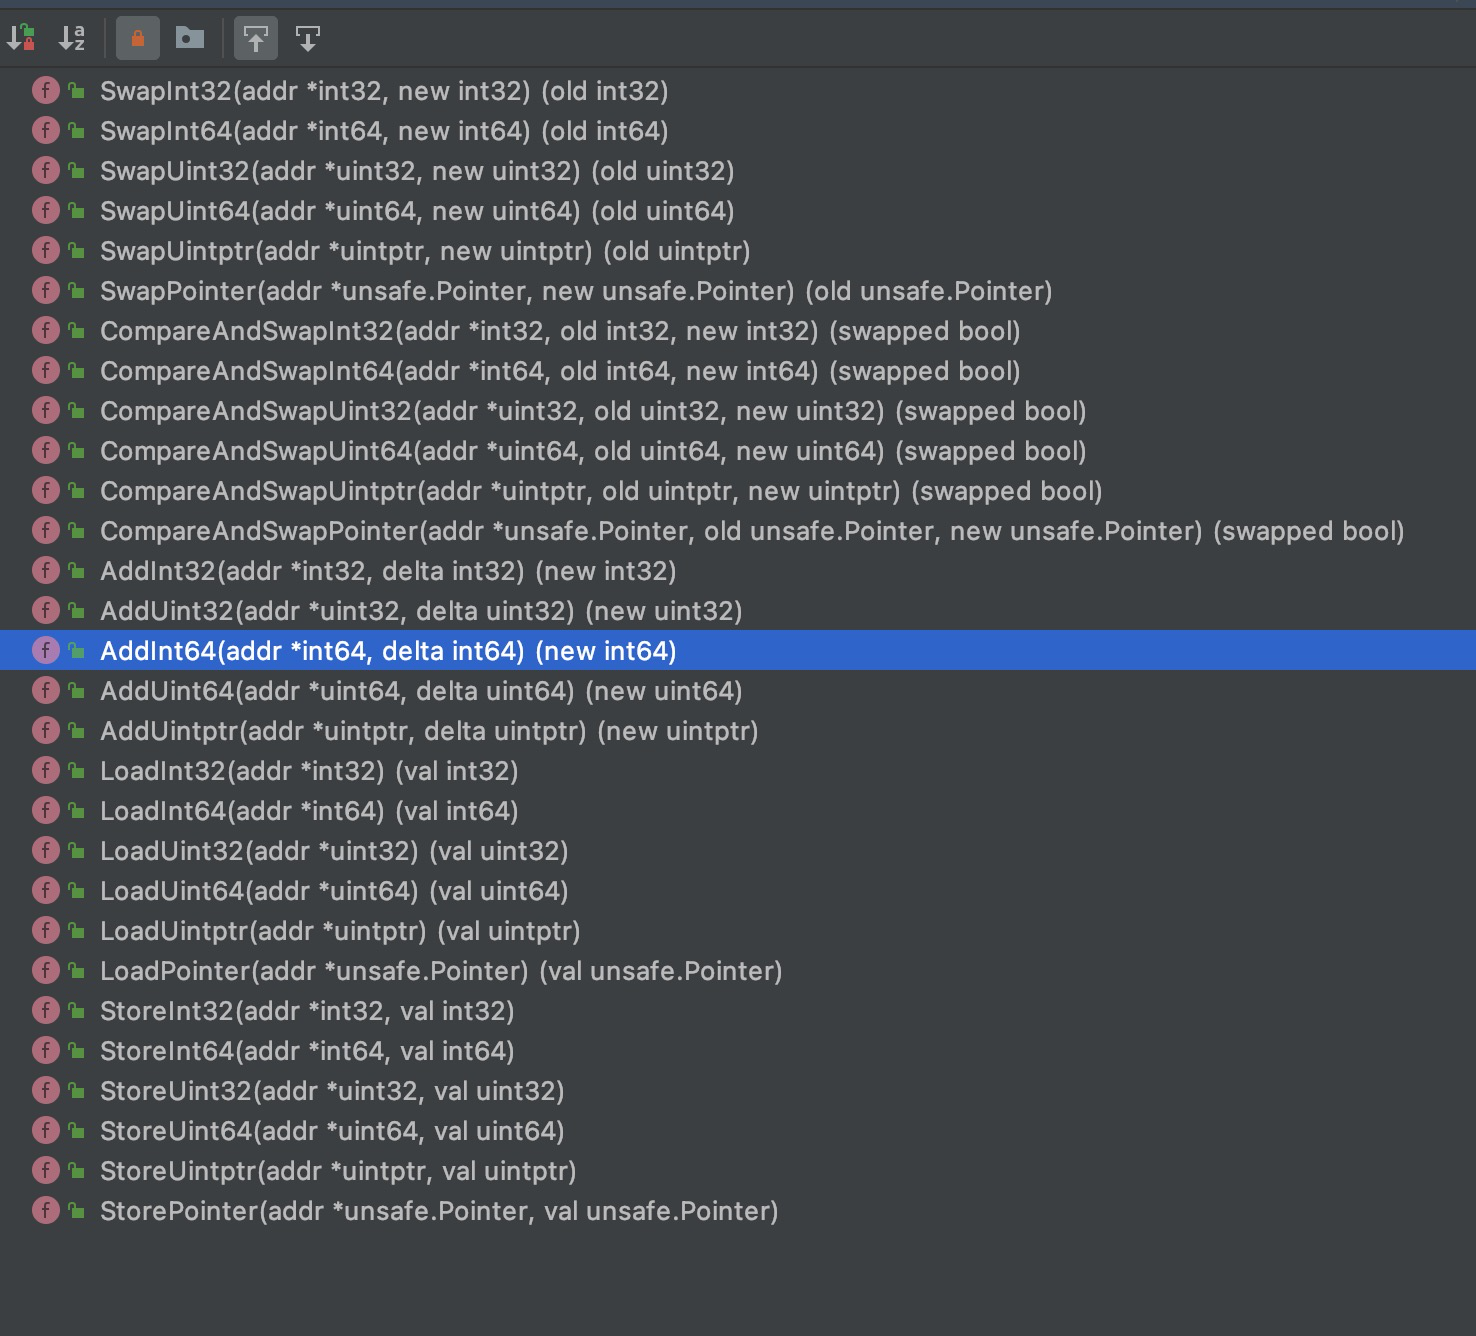
Task: Select StoreInt32(addr *int32, val int32) entry
Action: click(307, 1011)
